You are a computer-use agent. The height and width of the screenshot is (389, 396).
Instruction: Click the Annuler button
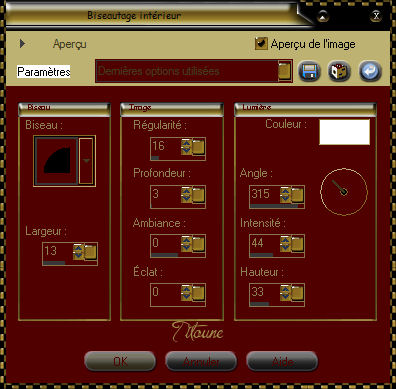201,361
